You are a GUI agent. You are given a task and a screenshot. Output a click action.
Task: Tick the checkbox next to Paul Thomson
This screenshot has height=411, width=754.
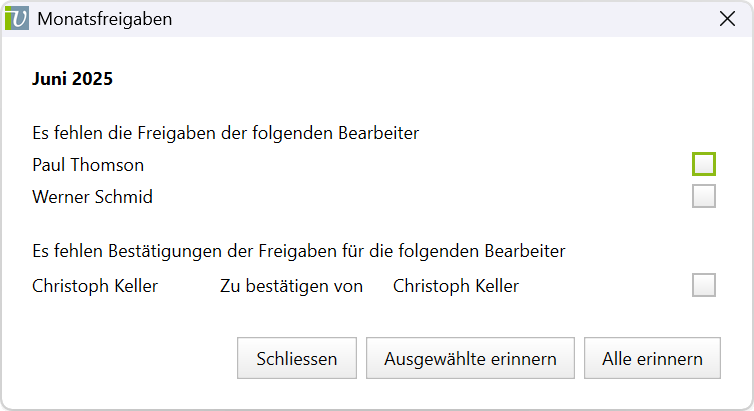[704, 164]
